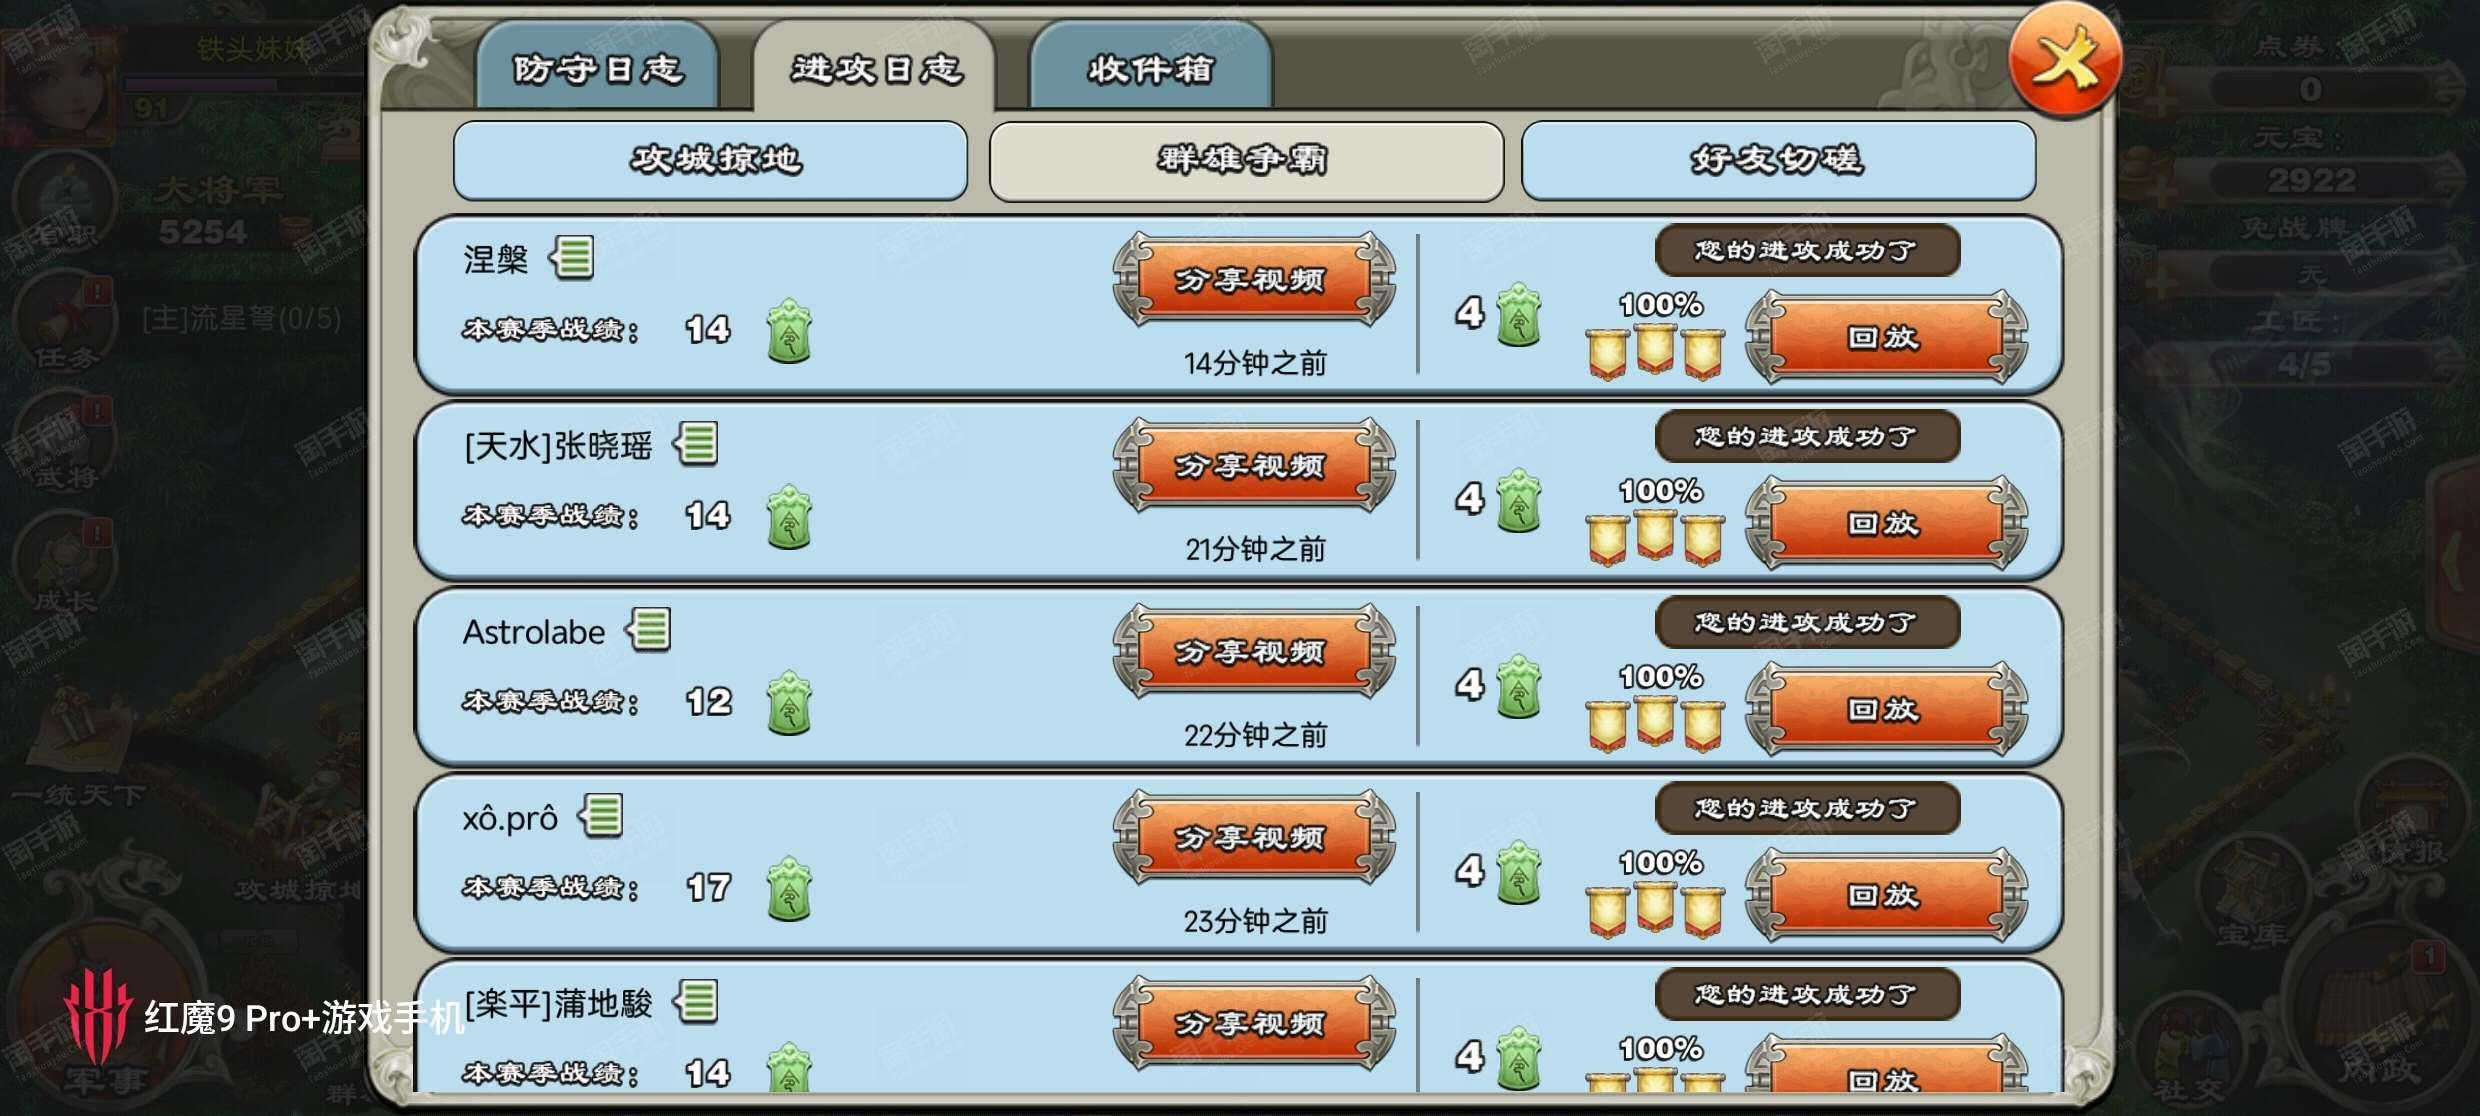Switch to the 收件箱 tab
The width and height of the screenshot is (2480, 1116).
pos(1151,66)
